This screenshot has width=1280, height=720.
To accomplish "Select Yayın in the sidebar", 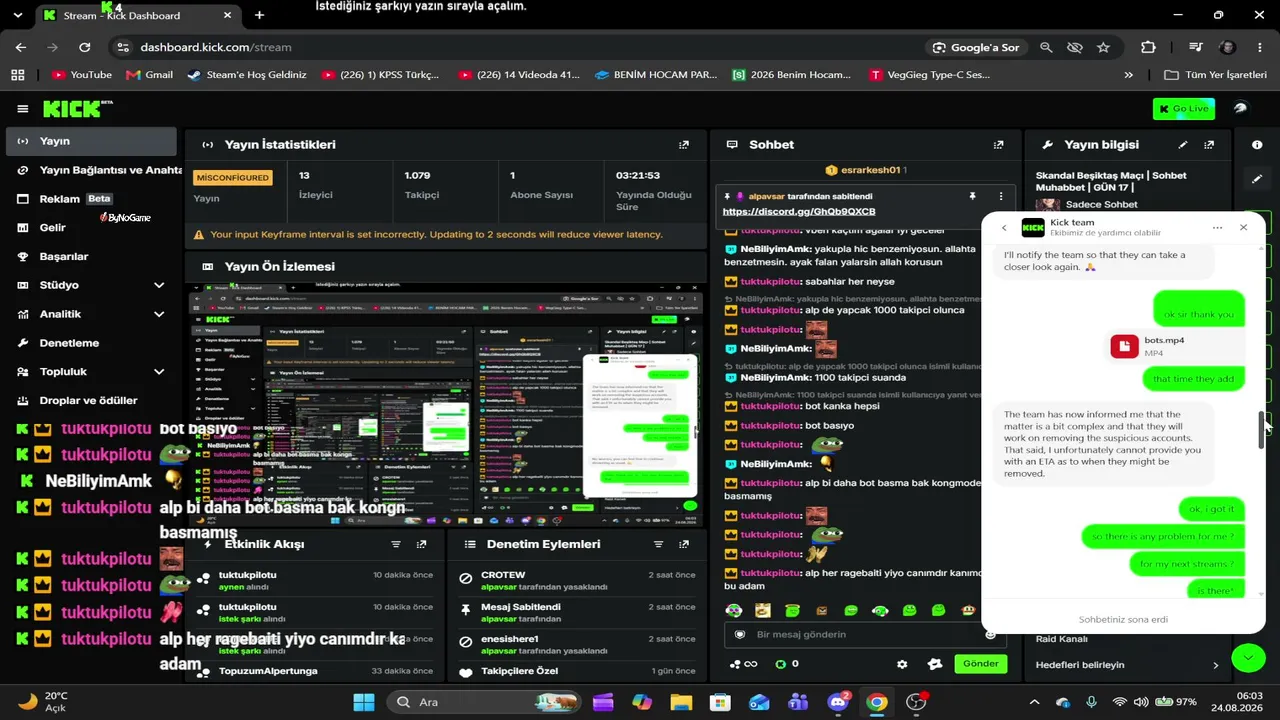I will [91, 141].
